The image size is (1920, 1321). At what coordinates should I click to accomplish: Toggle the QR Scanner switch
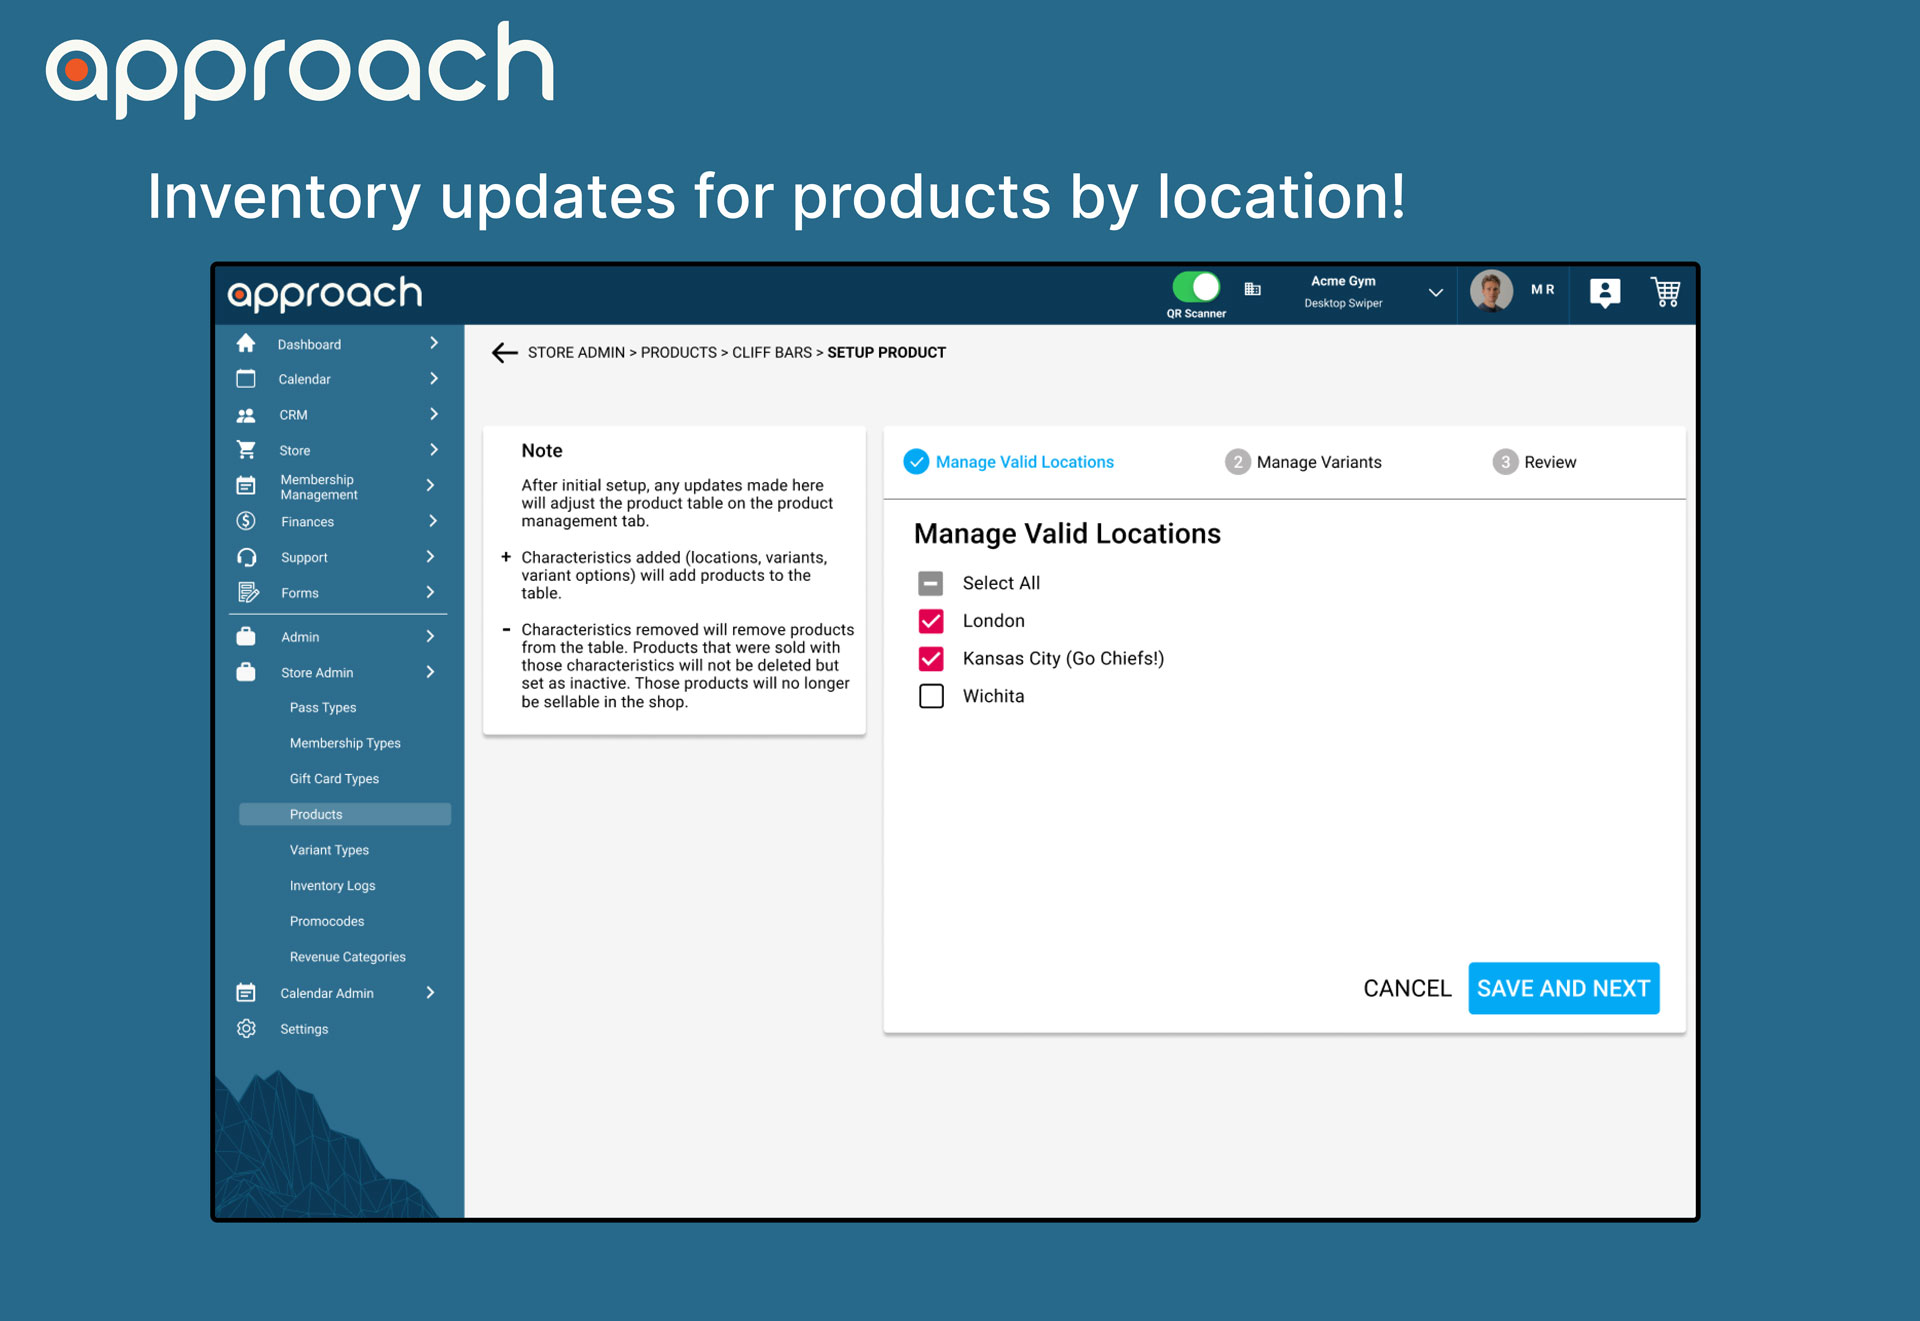coord(1196,288)
